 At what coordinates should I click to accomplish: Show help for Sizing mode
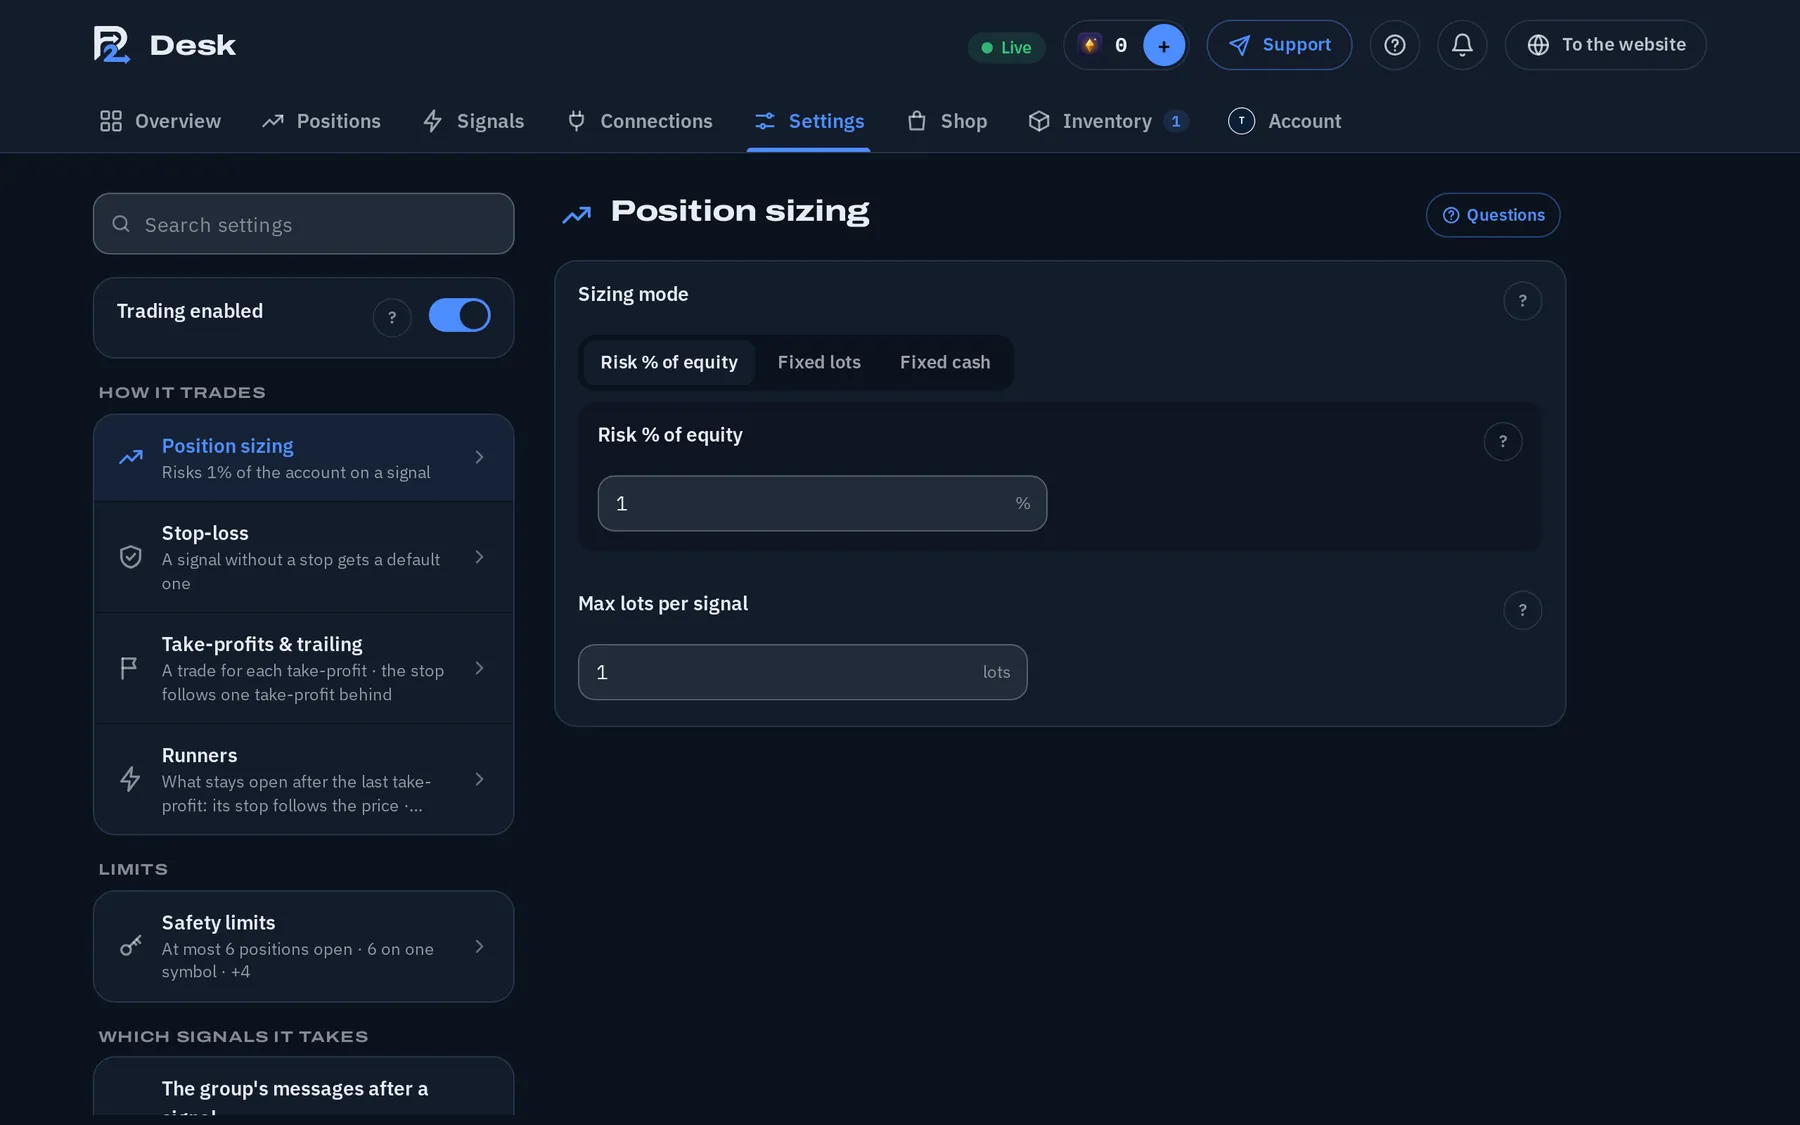point(1522,301)
